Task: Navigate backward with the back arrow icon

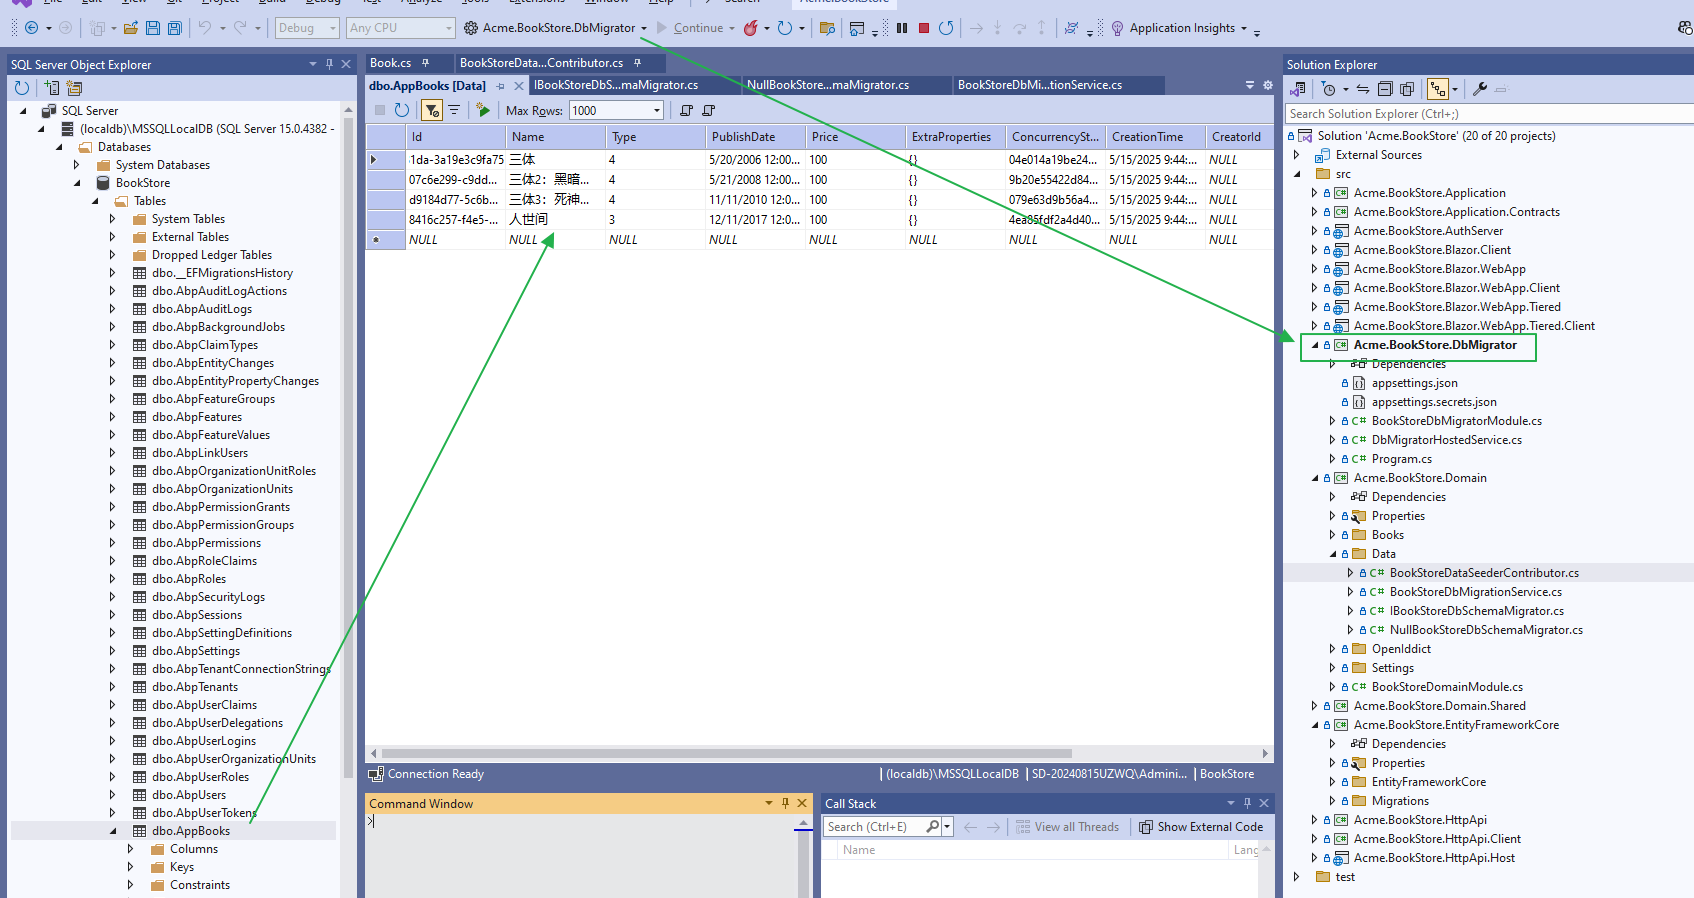Action: [x=31, y=28]
